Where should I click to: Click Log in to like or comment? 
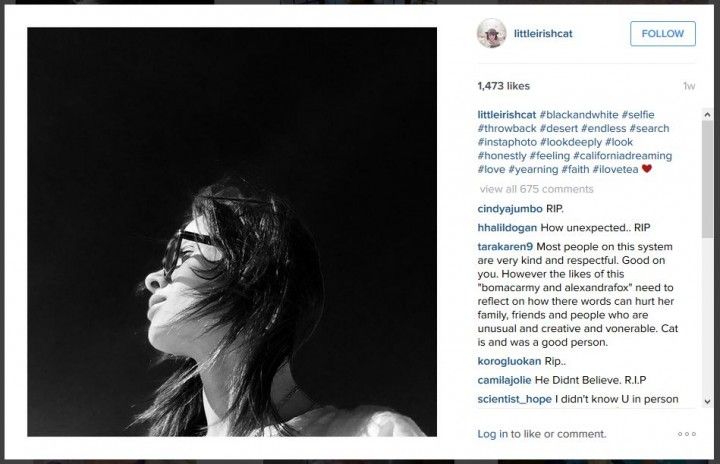492,434
